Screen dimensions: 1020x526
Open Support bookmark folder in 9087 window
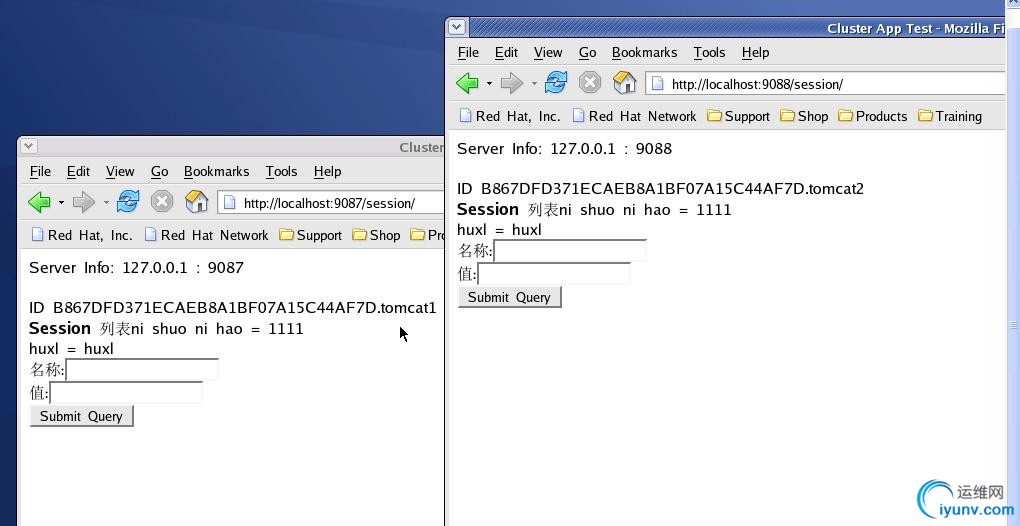pos(311,235)
